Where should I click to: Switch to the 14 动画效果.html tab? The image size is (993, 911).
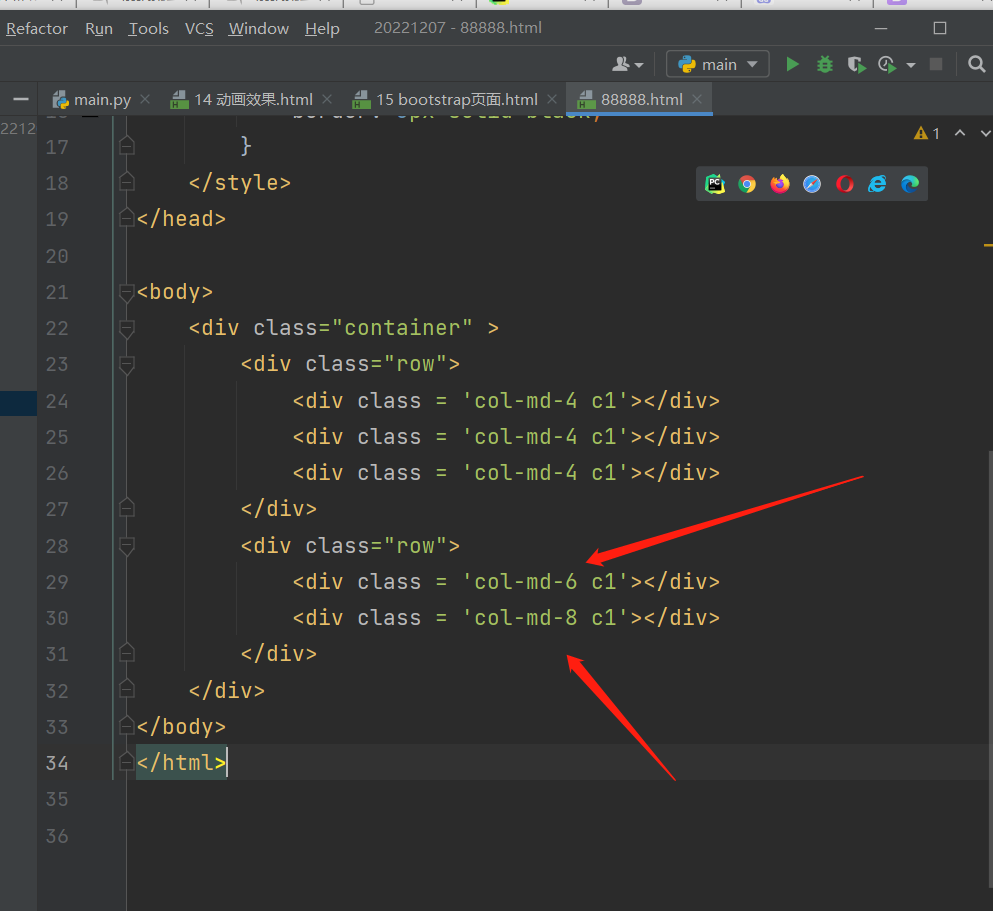pos(253,99)
